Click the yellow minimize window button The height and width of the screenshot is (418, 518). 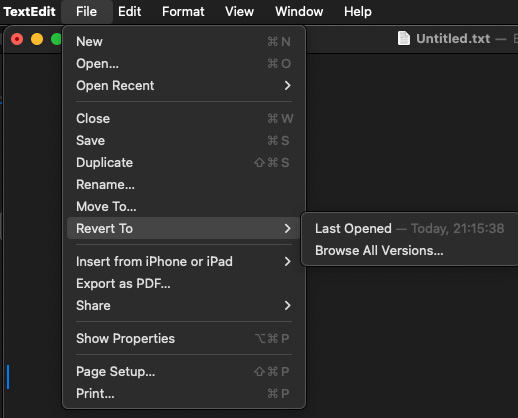[x=37, y=39]
